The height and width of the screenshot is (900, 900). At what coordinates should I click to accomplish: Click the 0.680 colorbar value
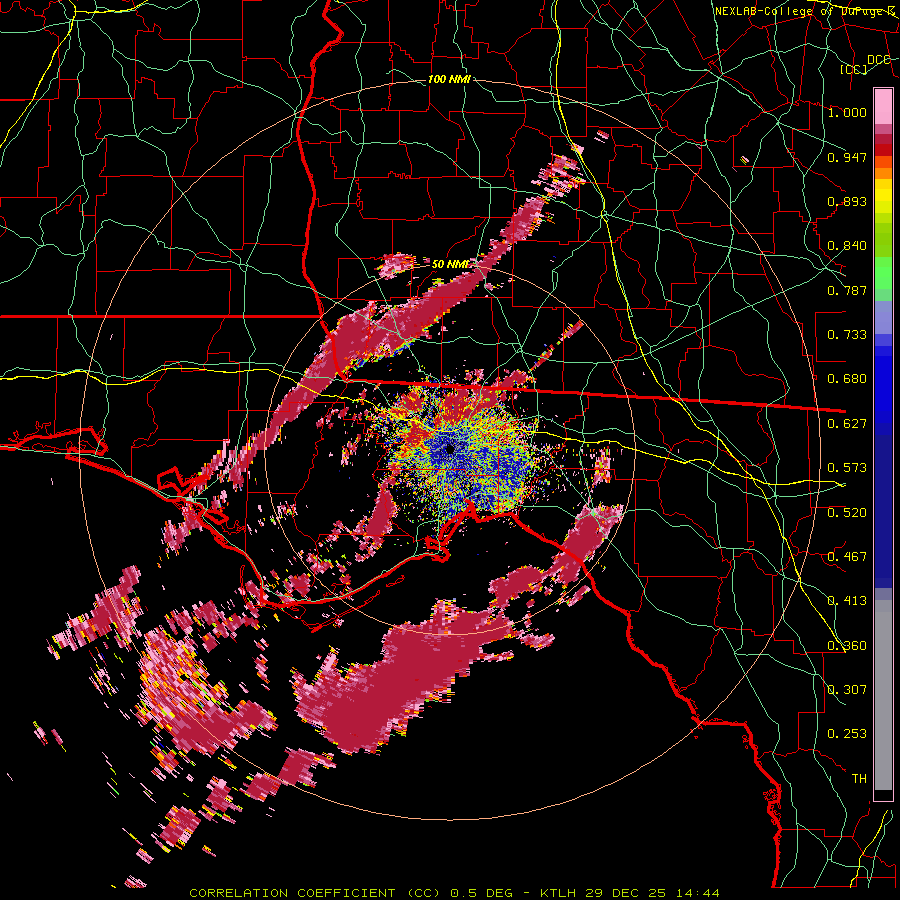click(847, 379)
